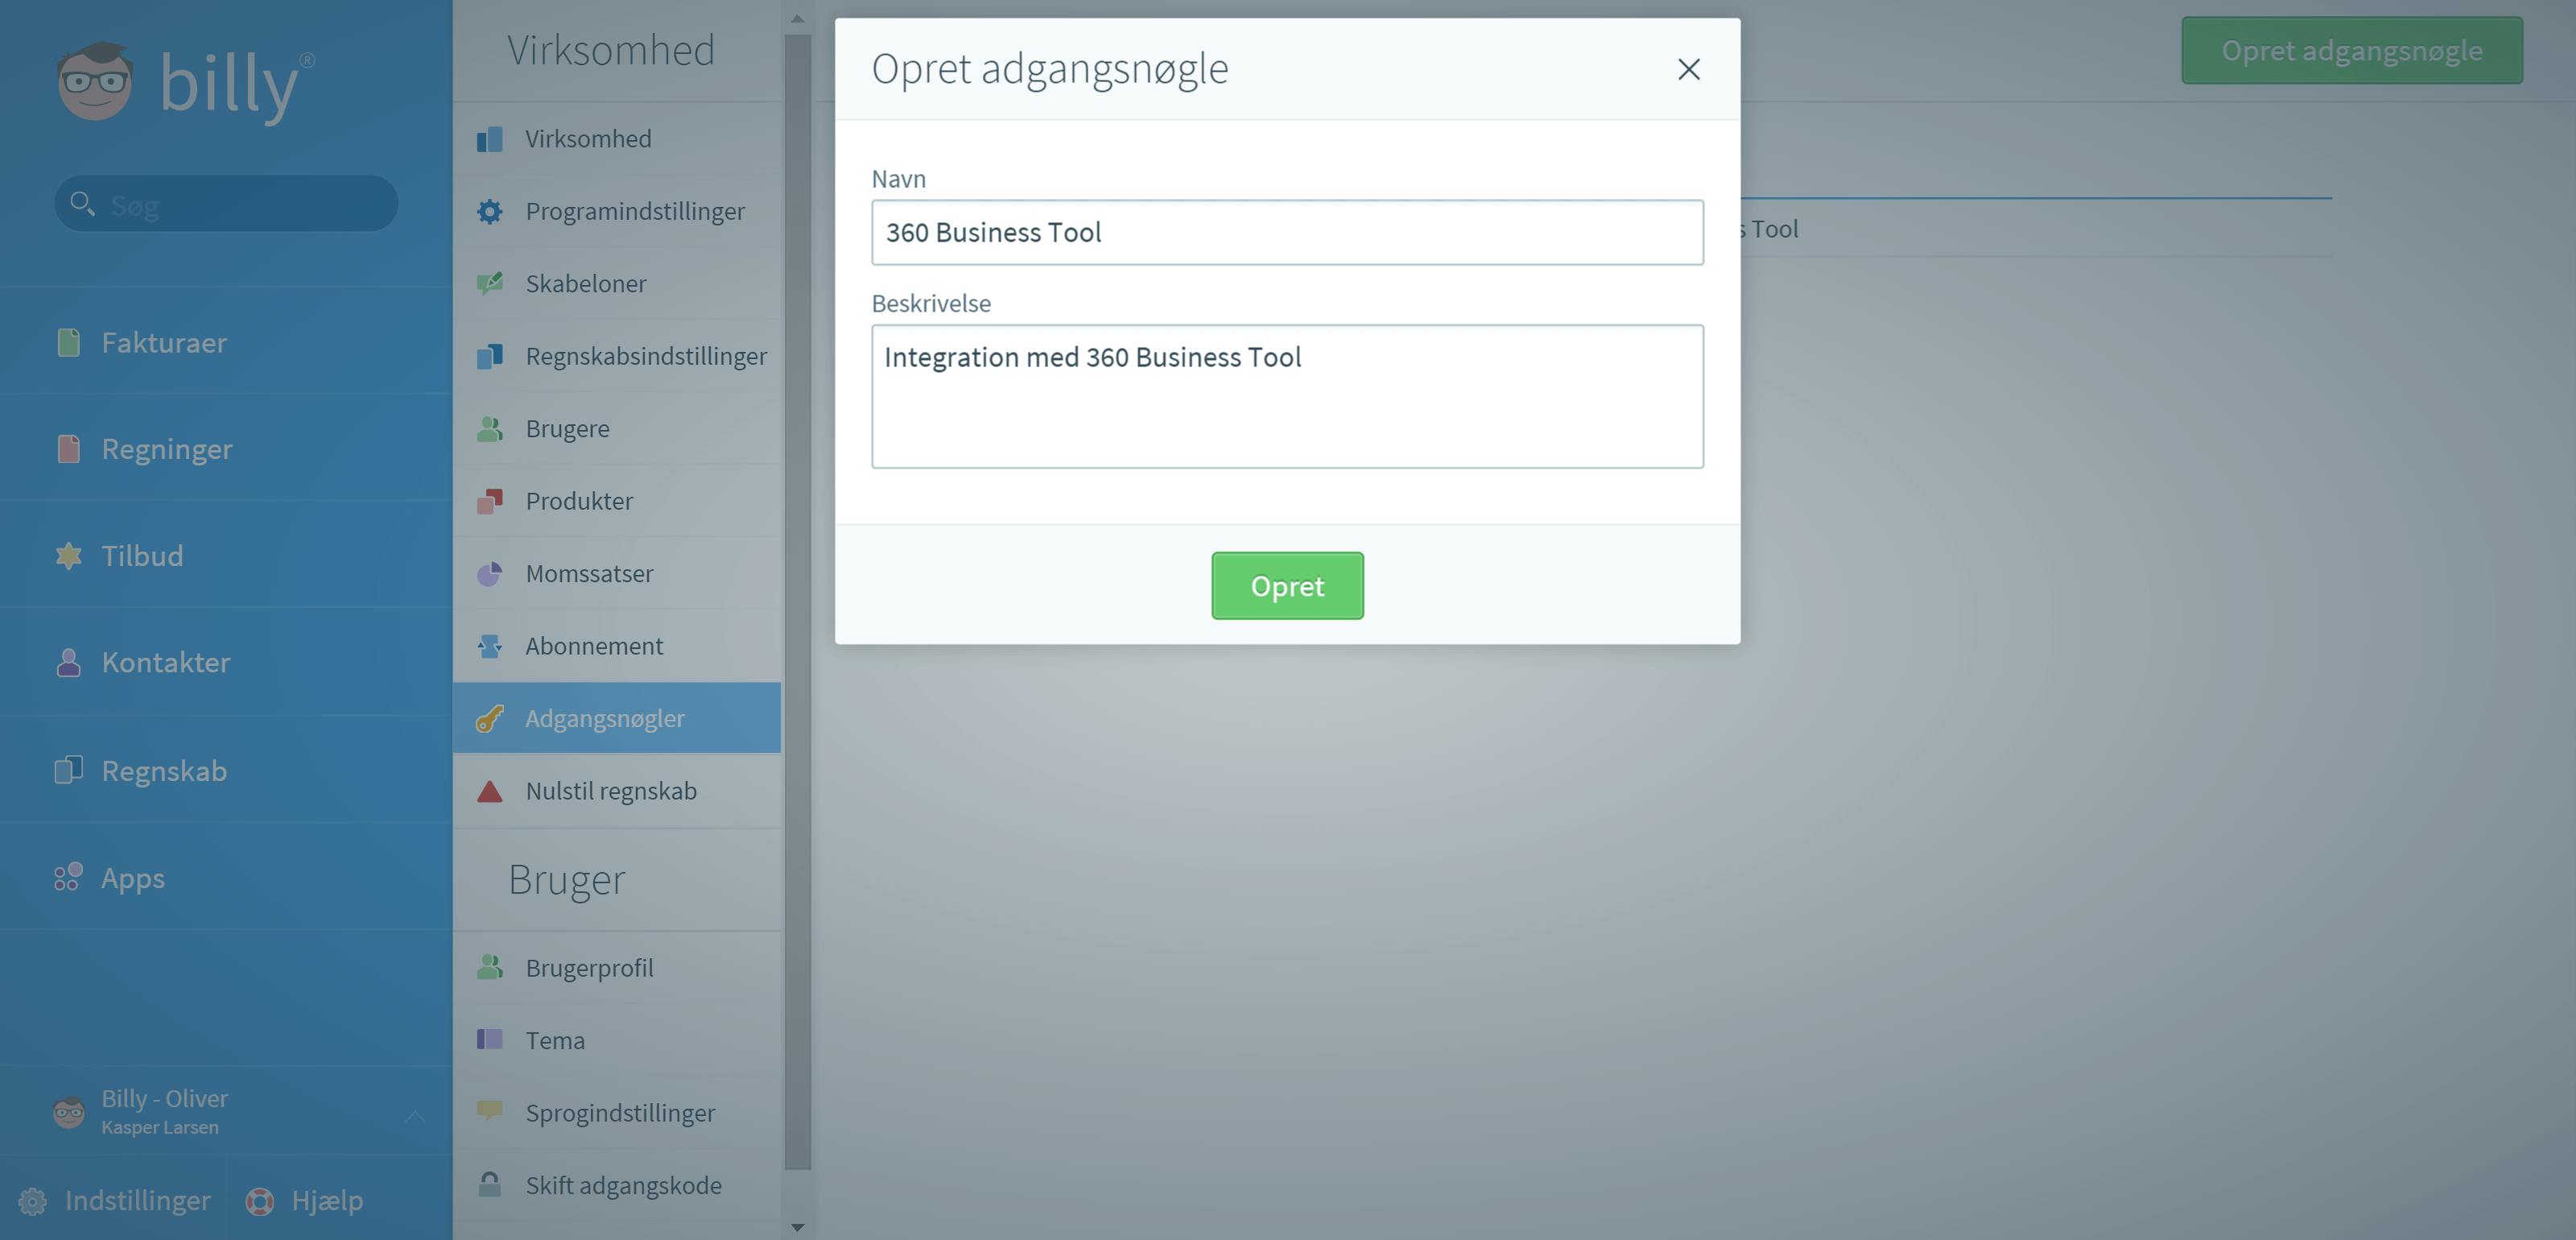Click the Produkter boxes icon
The height and width of the screenshot is (1240, 2576).
tap(490, 501)
